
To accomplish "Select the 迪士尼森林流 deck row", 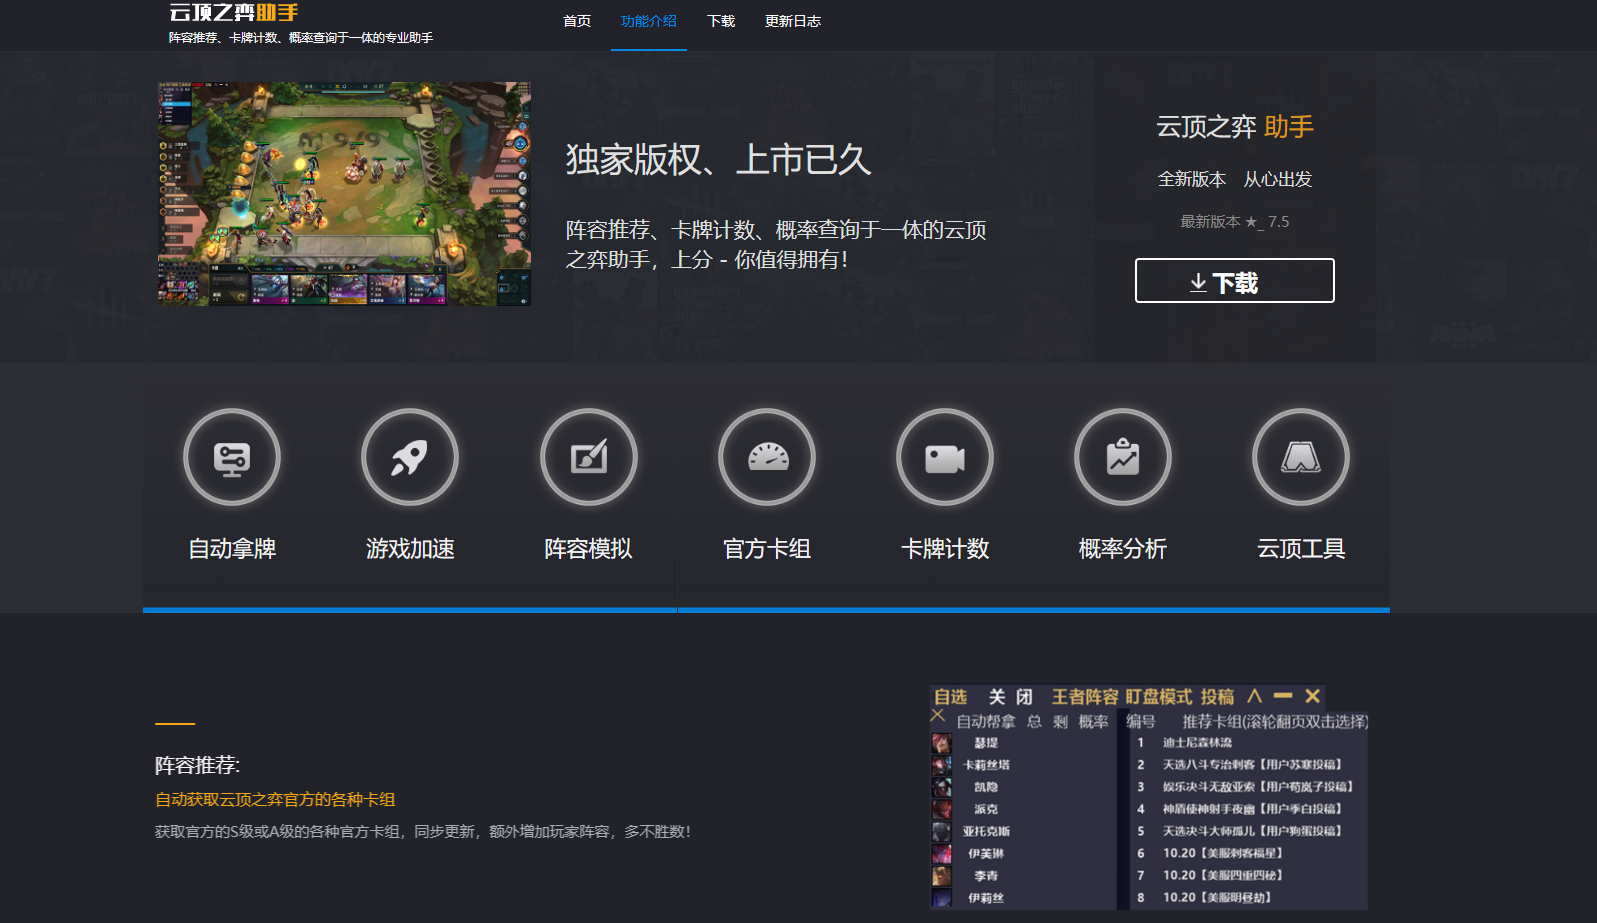I will point(1197,742).
